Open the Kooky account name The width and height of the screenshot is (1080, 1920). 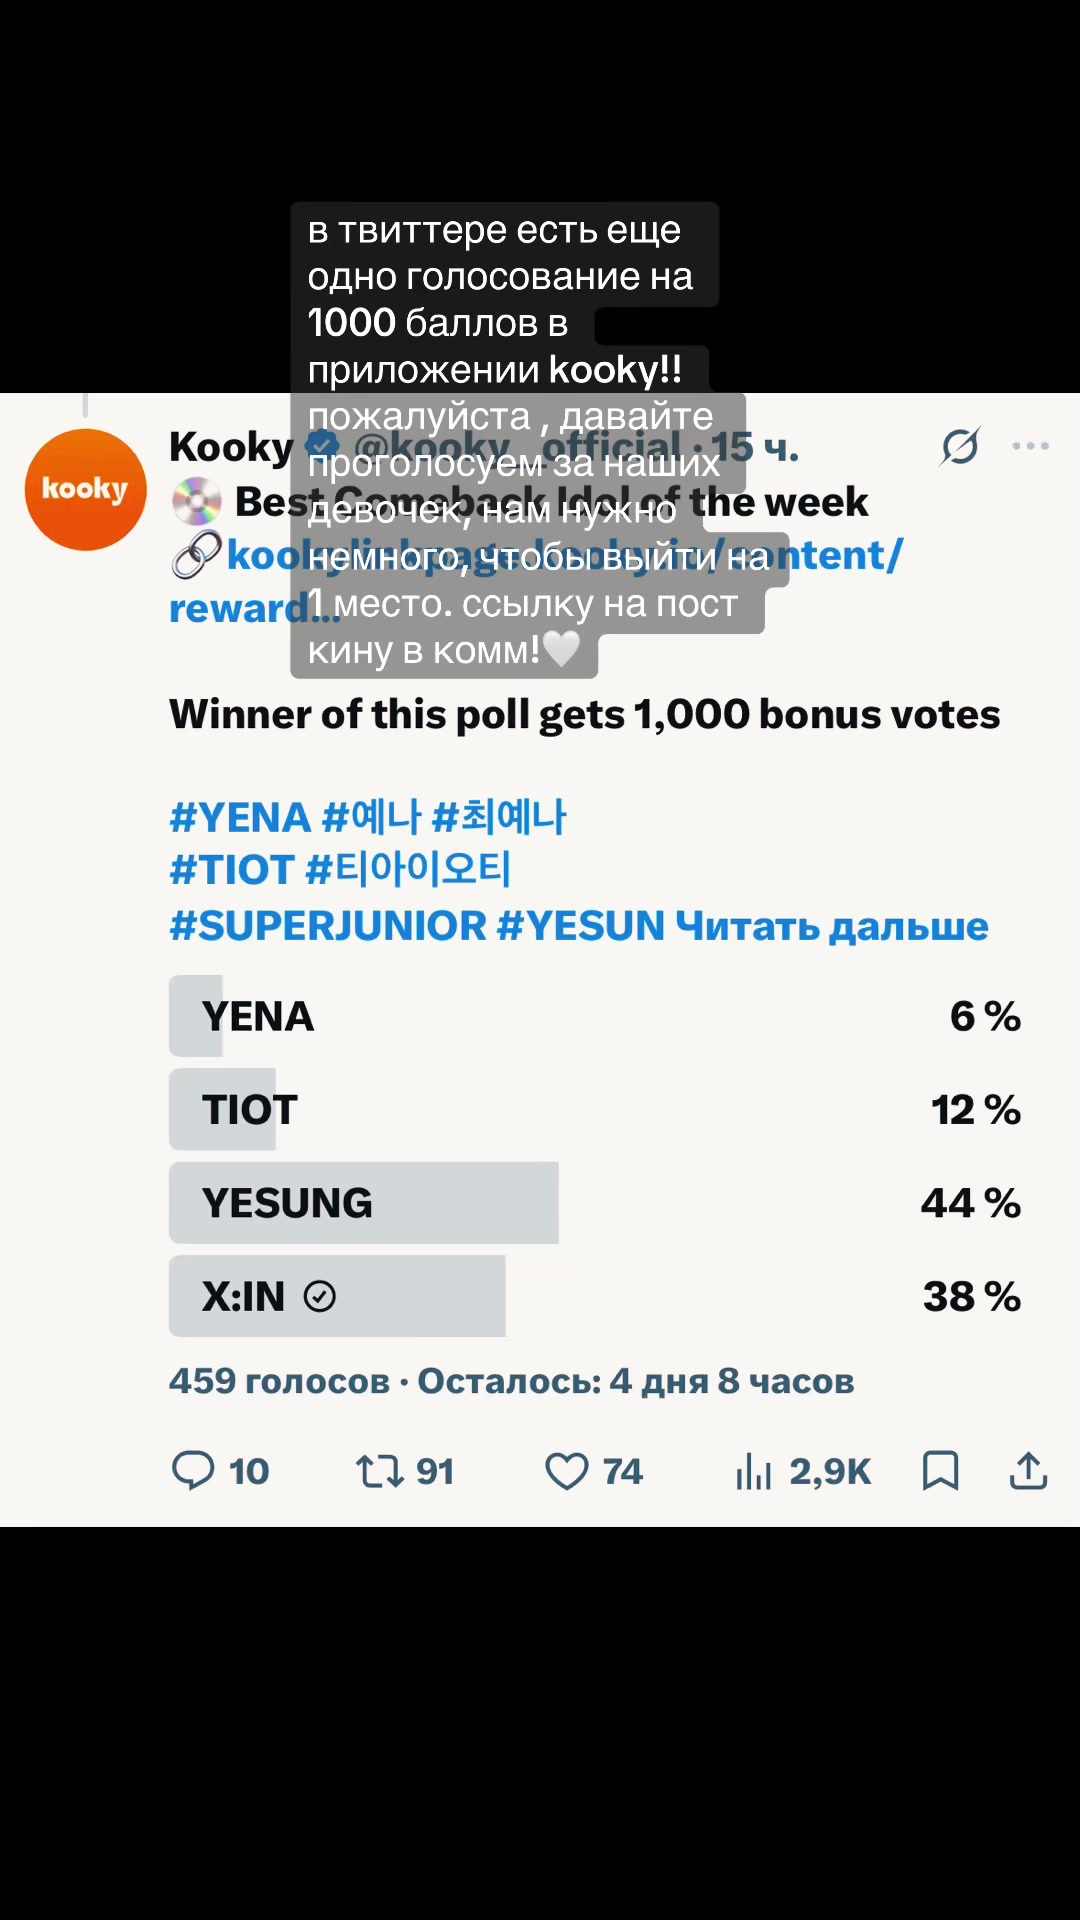click(231, 447)
